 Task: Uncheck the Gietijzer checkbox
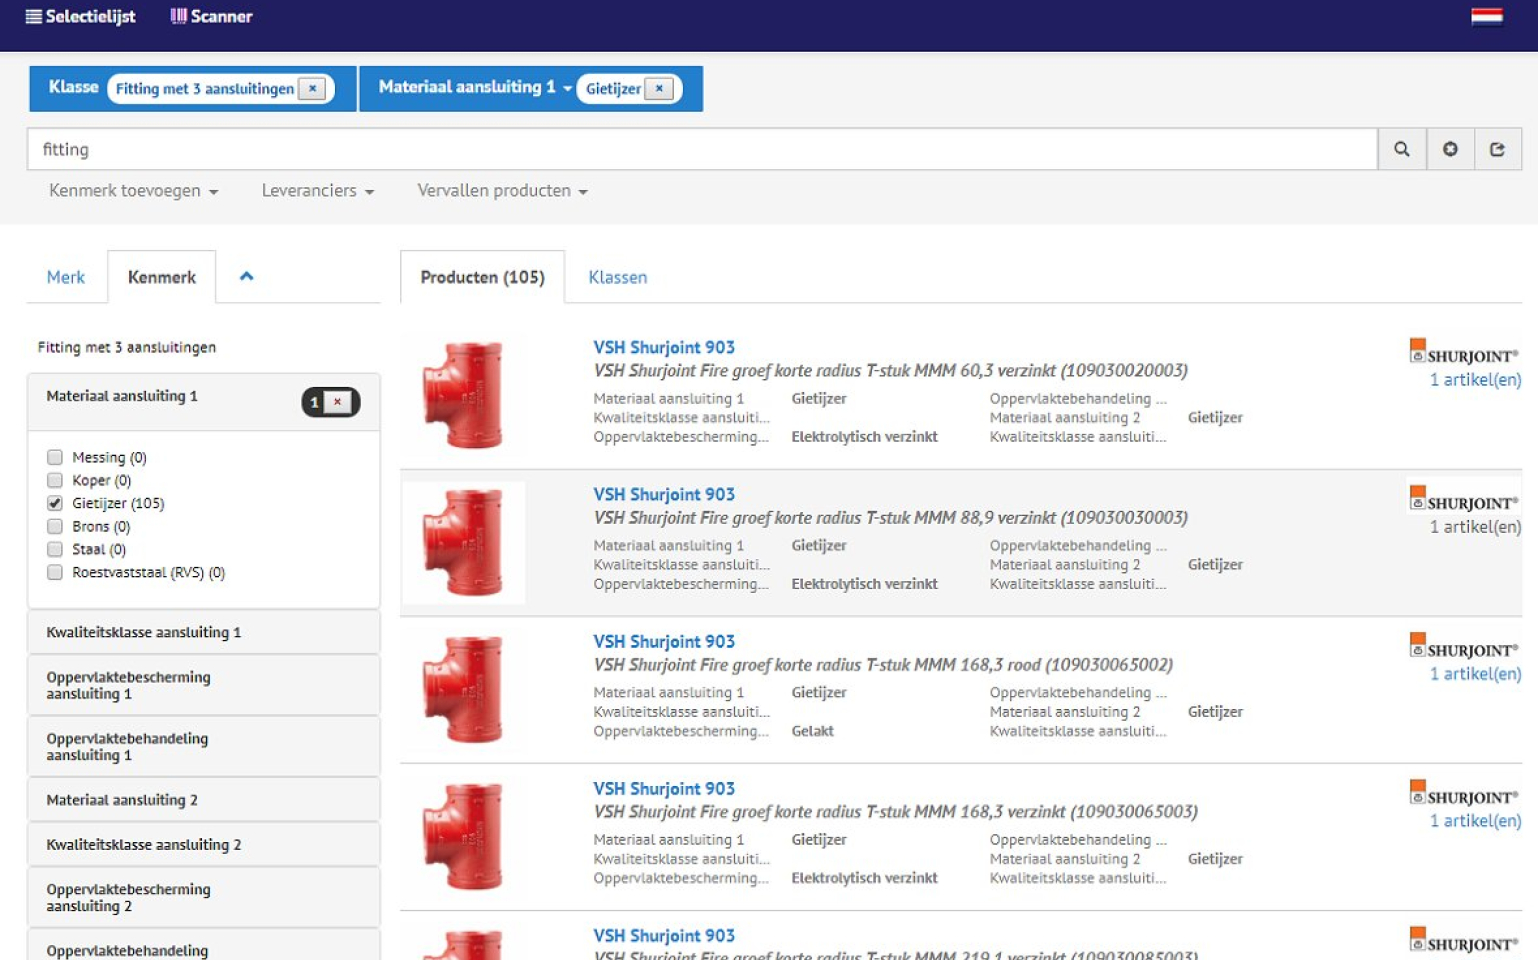tap(55, 503)
